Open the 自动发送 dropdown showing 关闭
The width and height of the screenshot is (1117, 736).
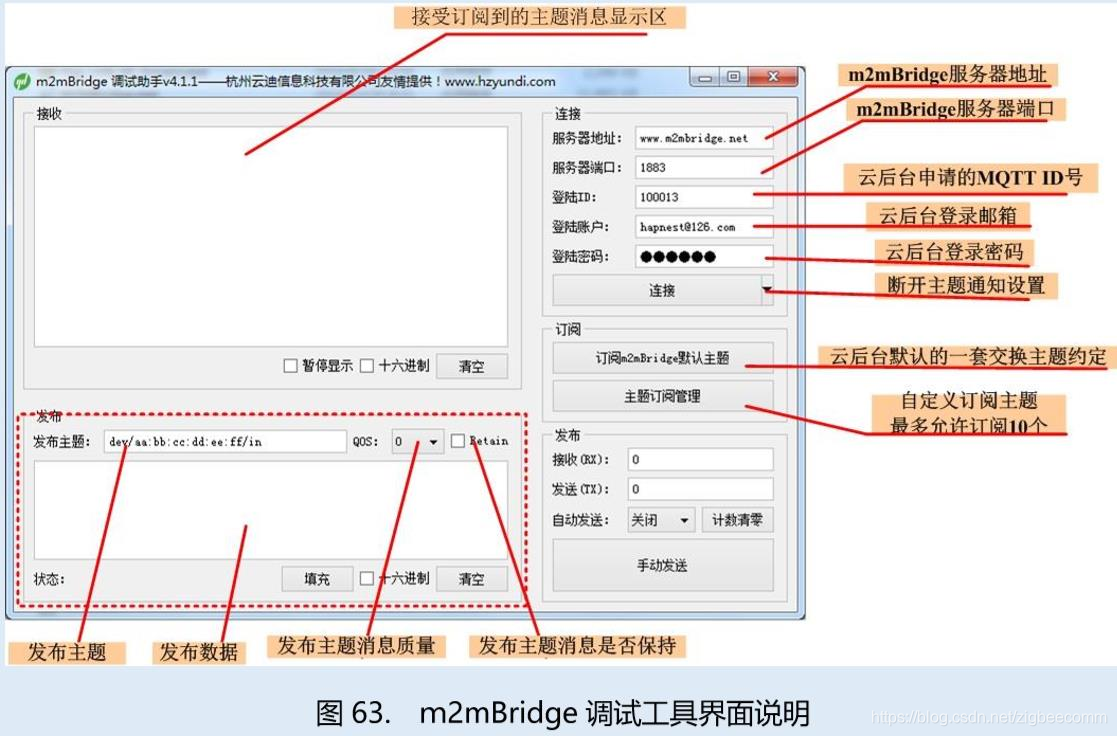[x=660, y=520]
